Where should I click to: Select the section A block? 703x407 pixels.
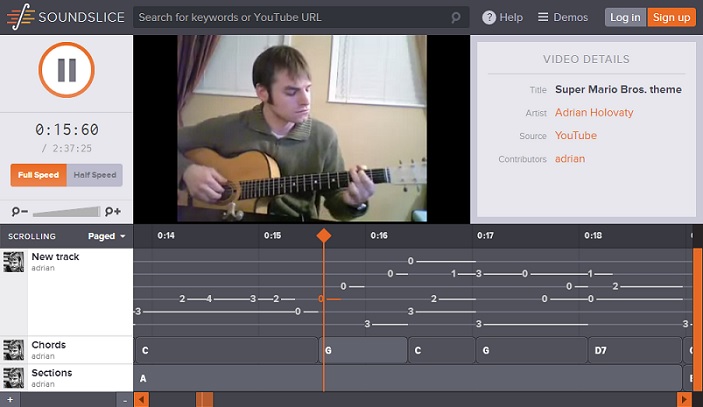tap(408, 378)
